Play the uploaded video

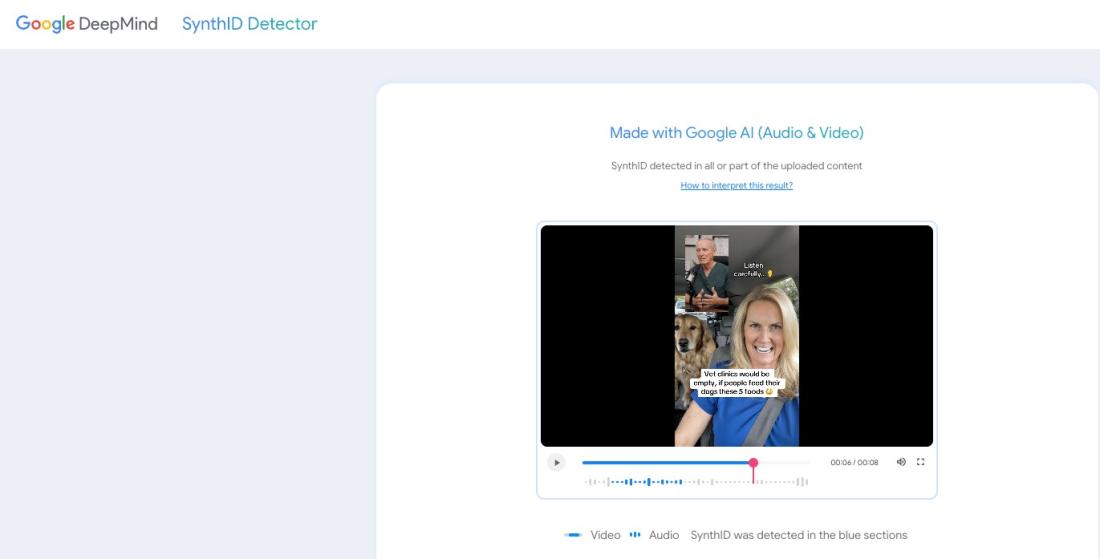tap(557, 462)
